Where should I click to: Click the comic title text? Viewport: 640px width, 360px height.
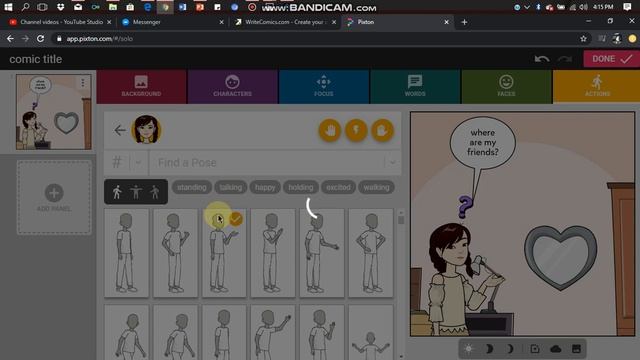(x=36, y=59)
